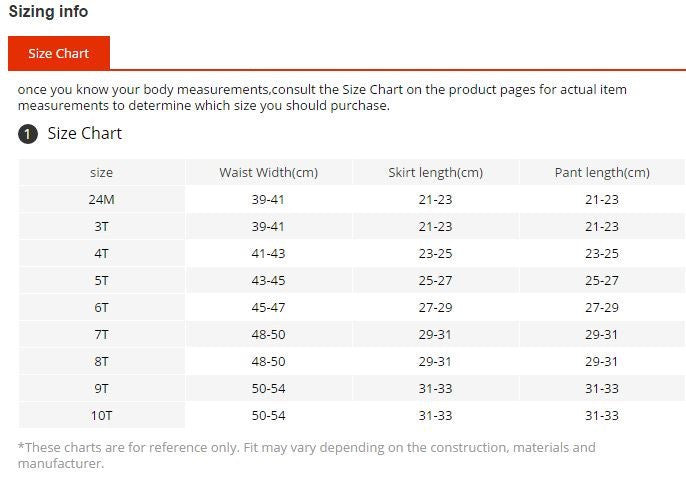Click the 4T size cell
This screenshot has height=485, width=686.
[x=101, y=253]
